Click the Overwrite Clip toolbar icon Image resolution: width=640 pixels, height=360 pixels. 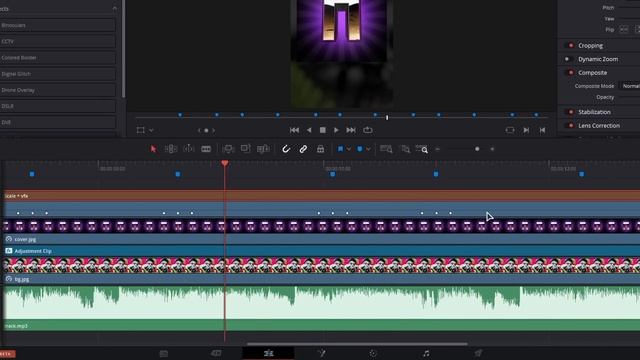(245, 149)
